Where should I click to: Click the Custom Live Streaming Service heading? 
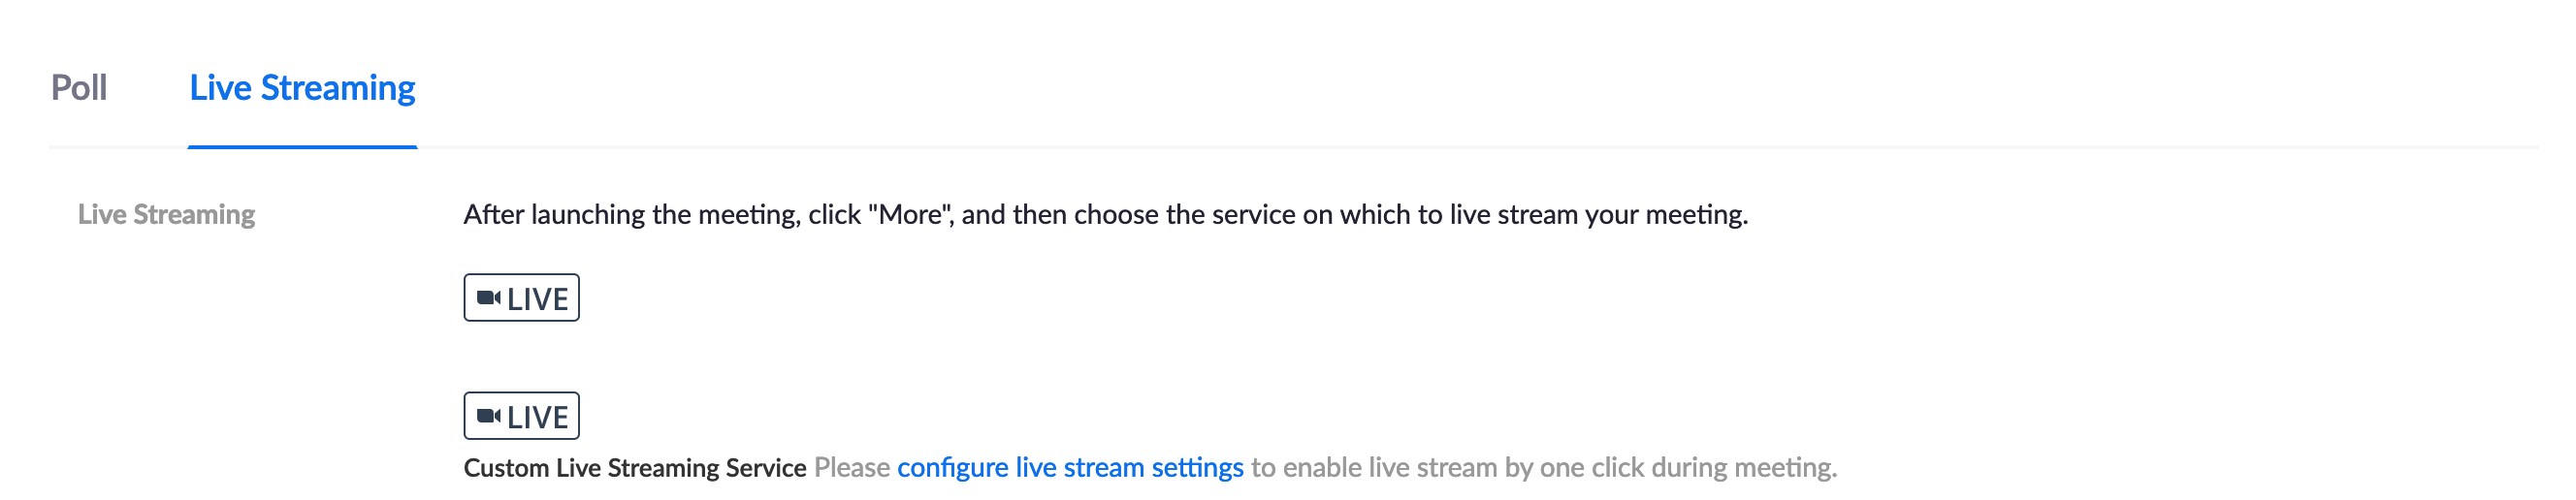[x=635, y=467]
